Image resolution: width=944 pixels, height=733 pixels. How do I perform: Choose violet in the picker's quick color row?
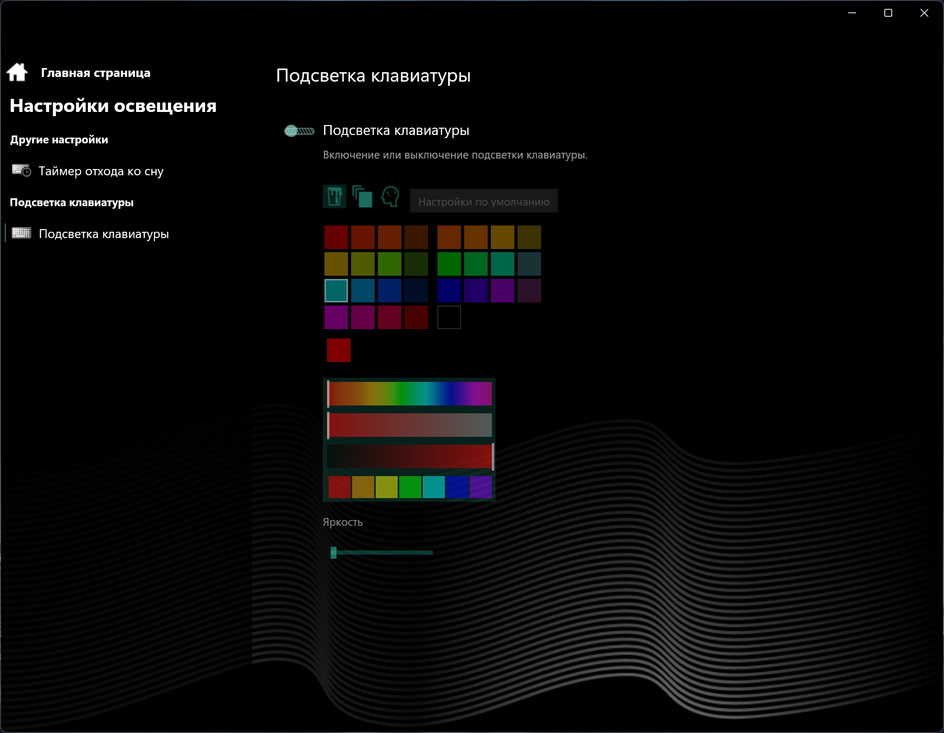tap(480, 487)
